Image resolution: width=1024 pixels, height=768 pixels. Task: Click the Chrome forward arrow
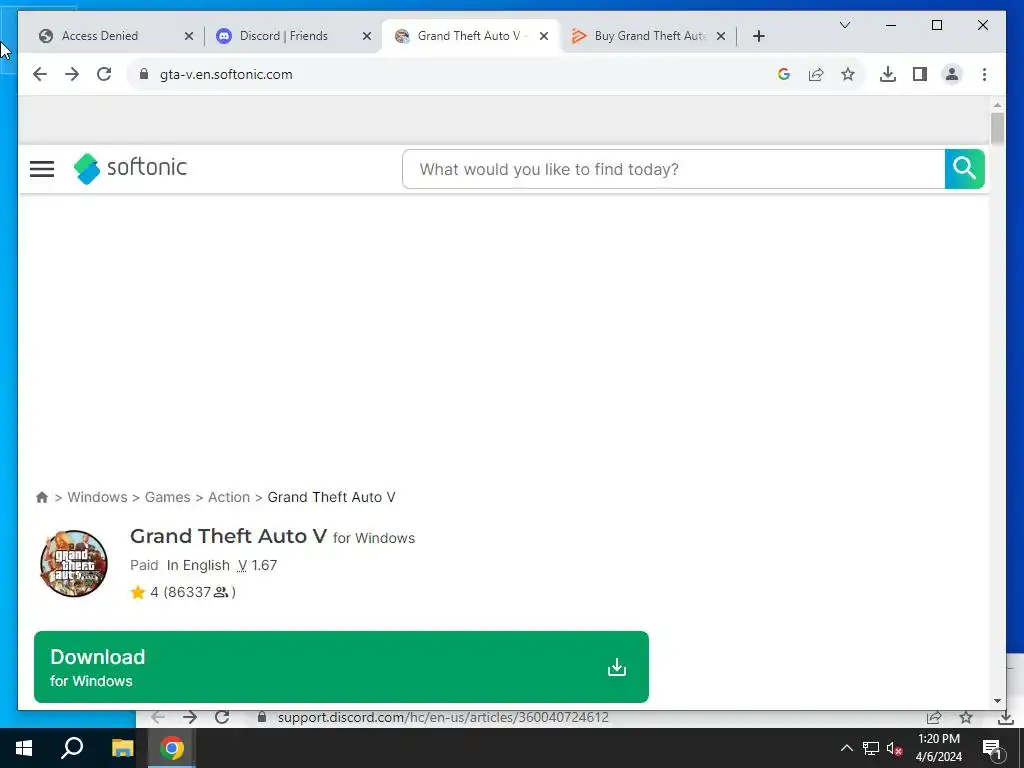[72, 74]
